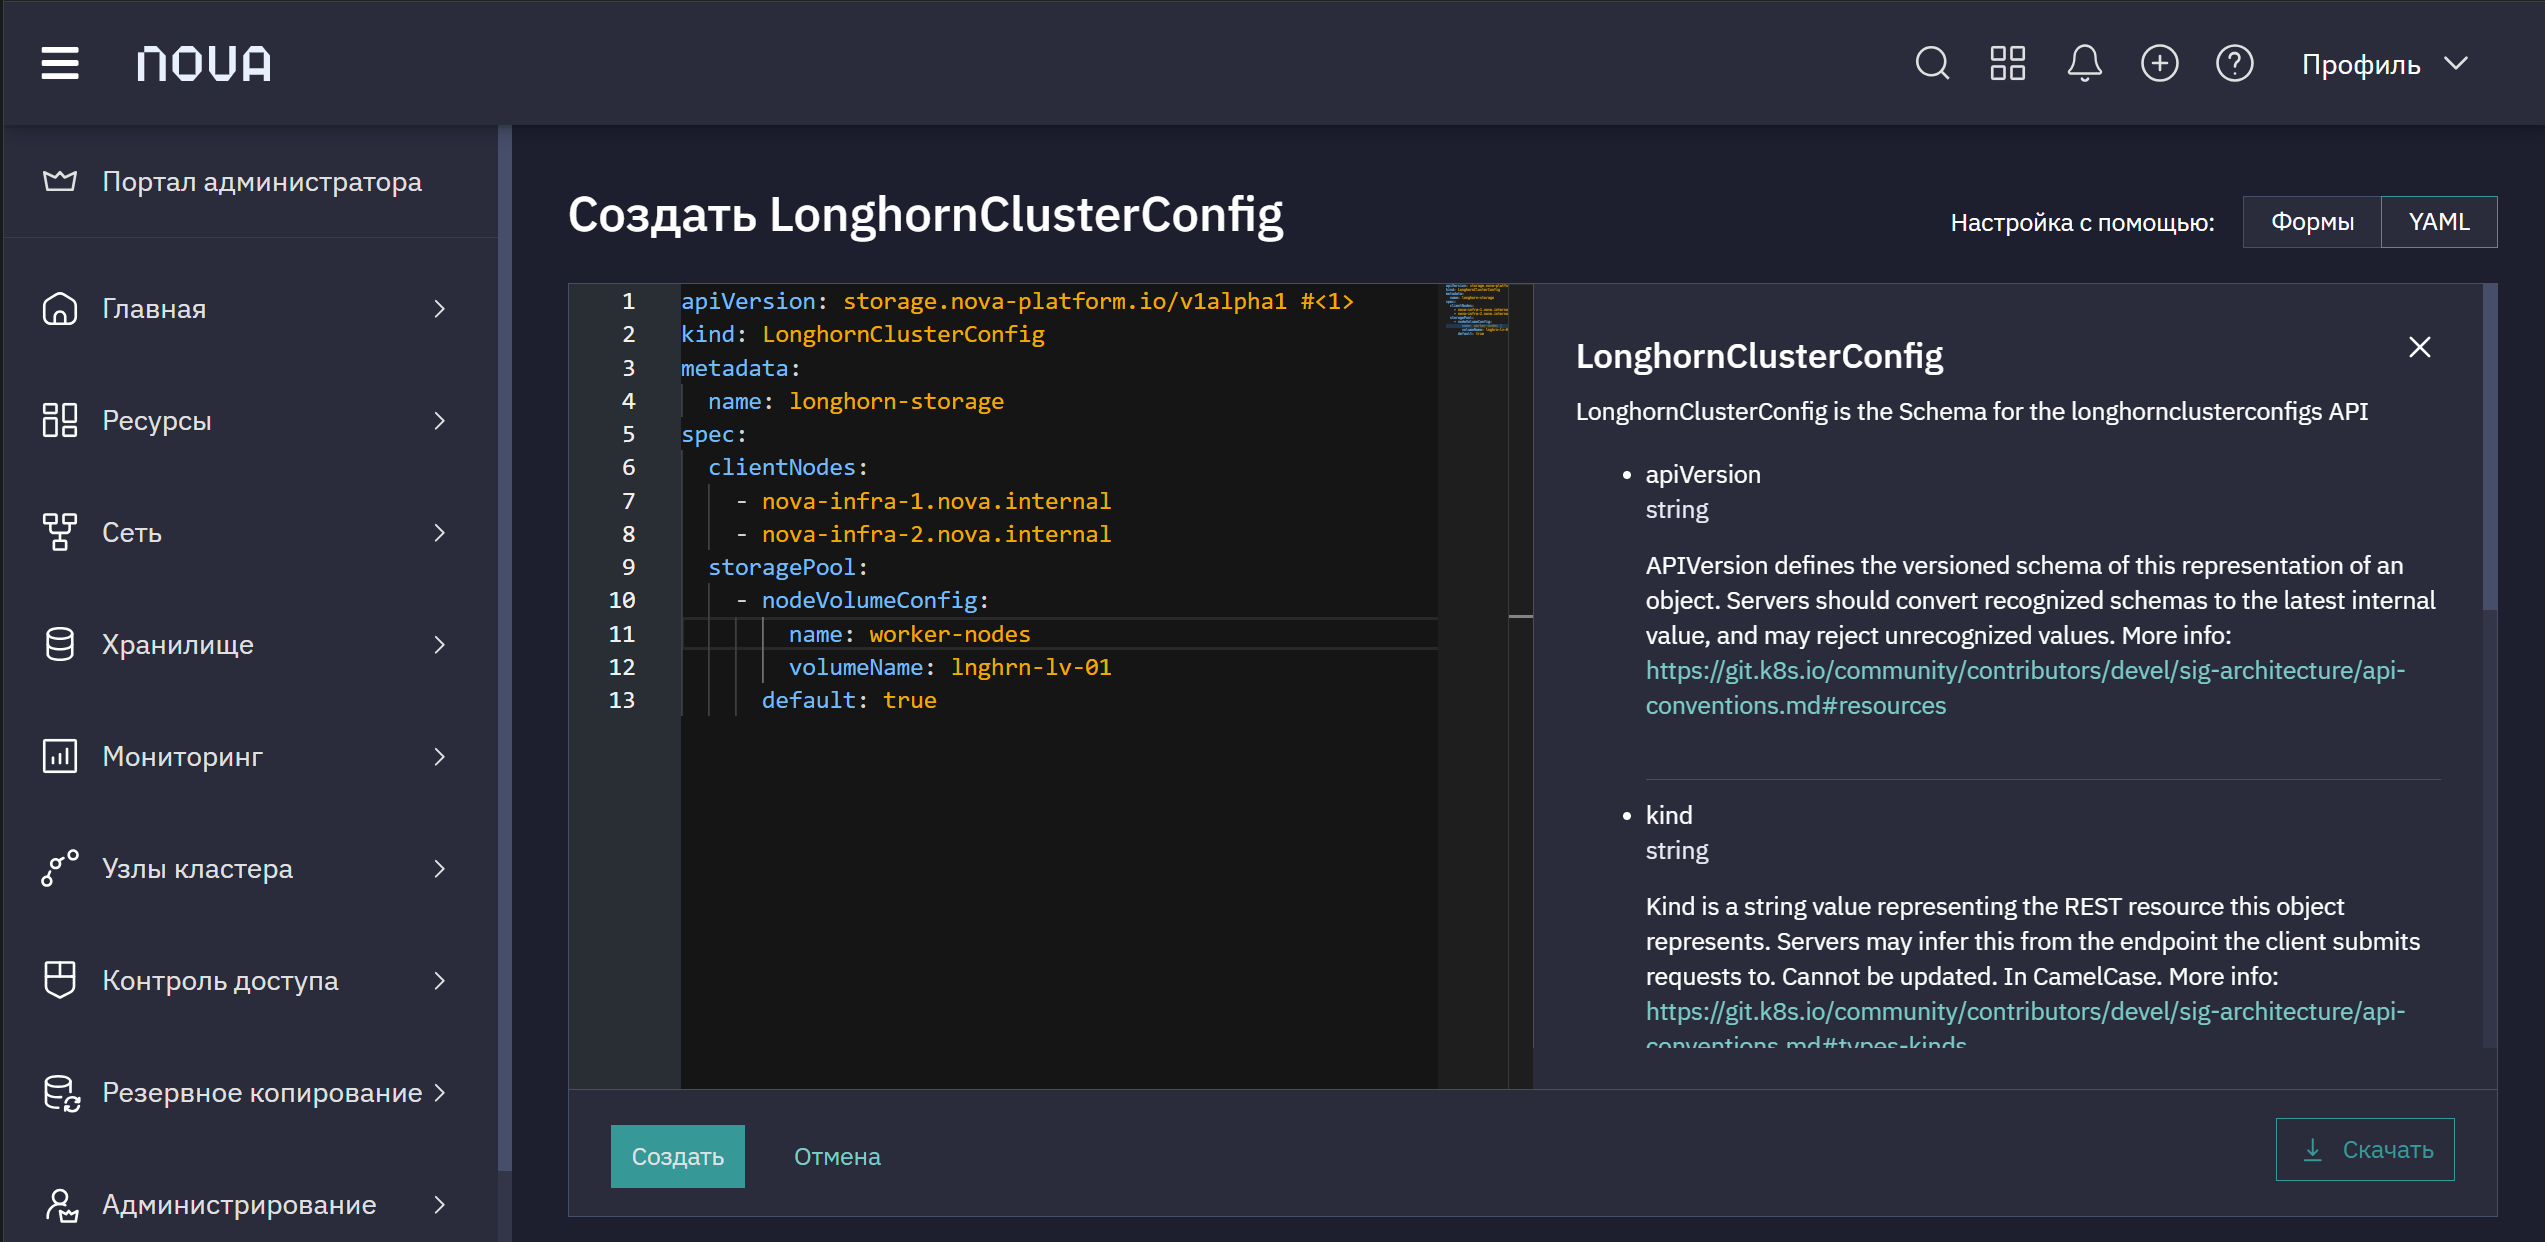Image resolution: width=2545 pixels, height=1242 pixels.
Task: Click the Скачать download button
Action: click(x=2365, y=1149)
